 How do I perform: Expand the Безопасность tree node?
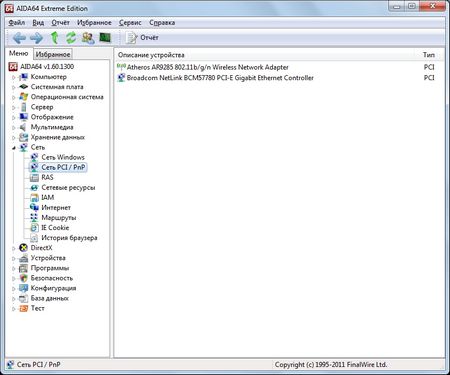13,278
